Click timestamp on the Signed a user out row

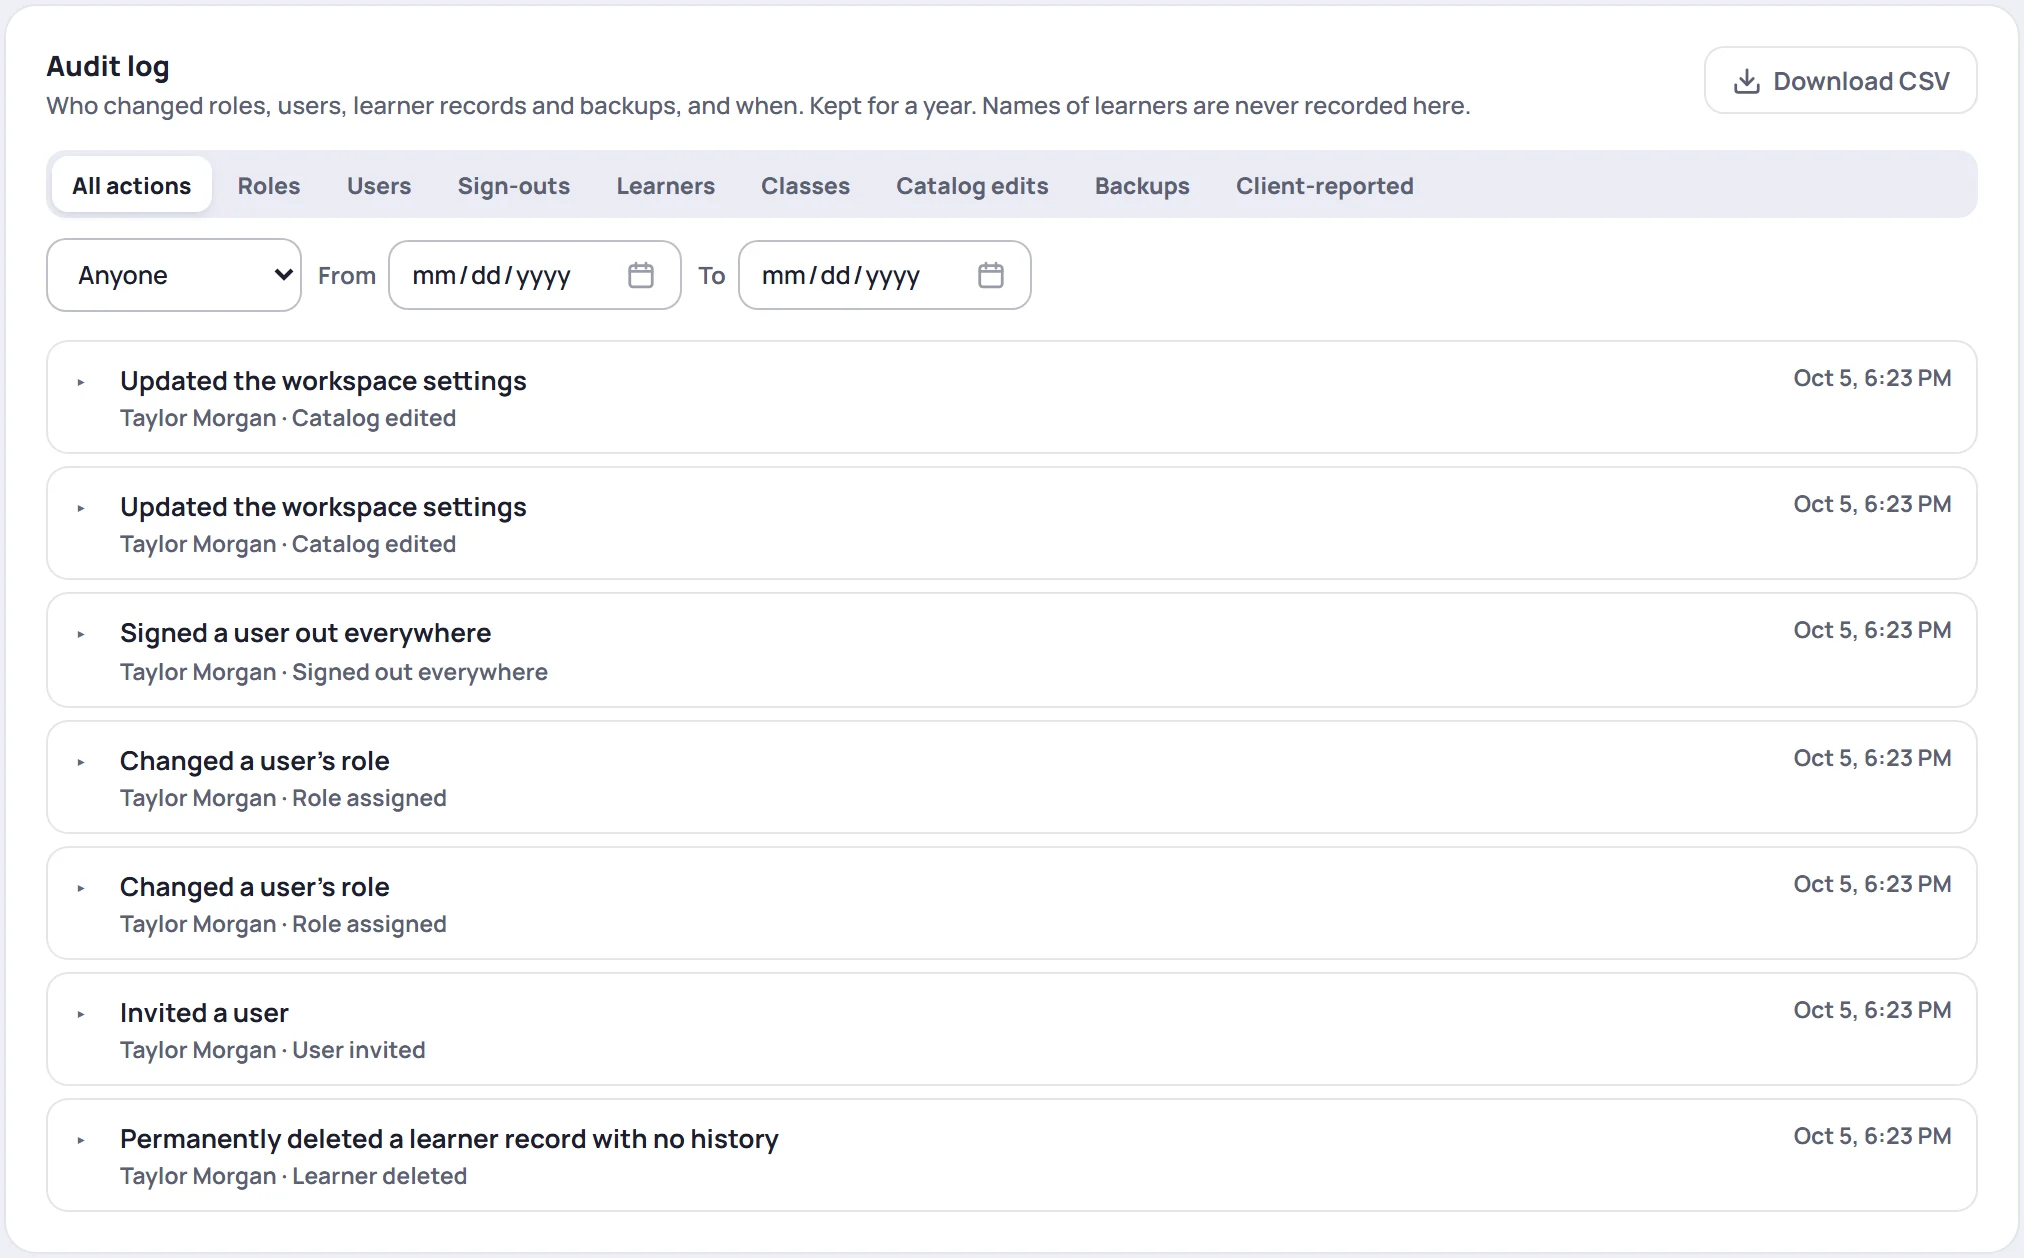click(1872, 630)
